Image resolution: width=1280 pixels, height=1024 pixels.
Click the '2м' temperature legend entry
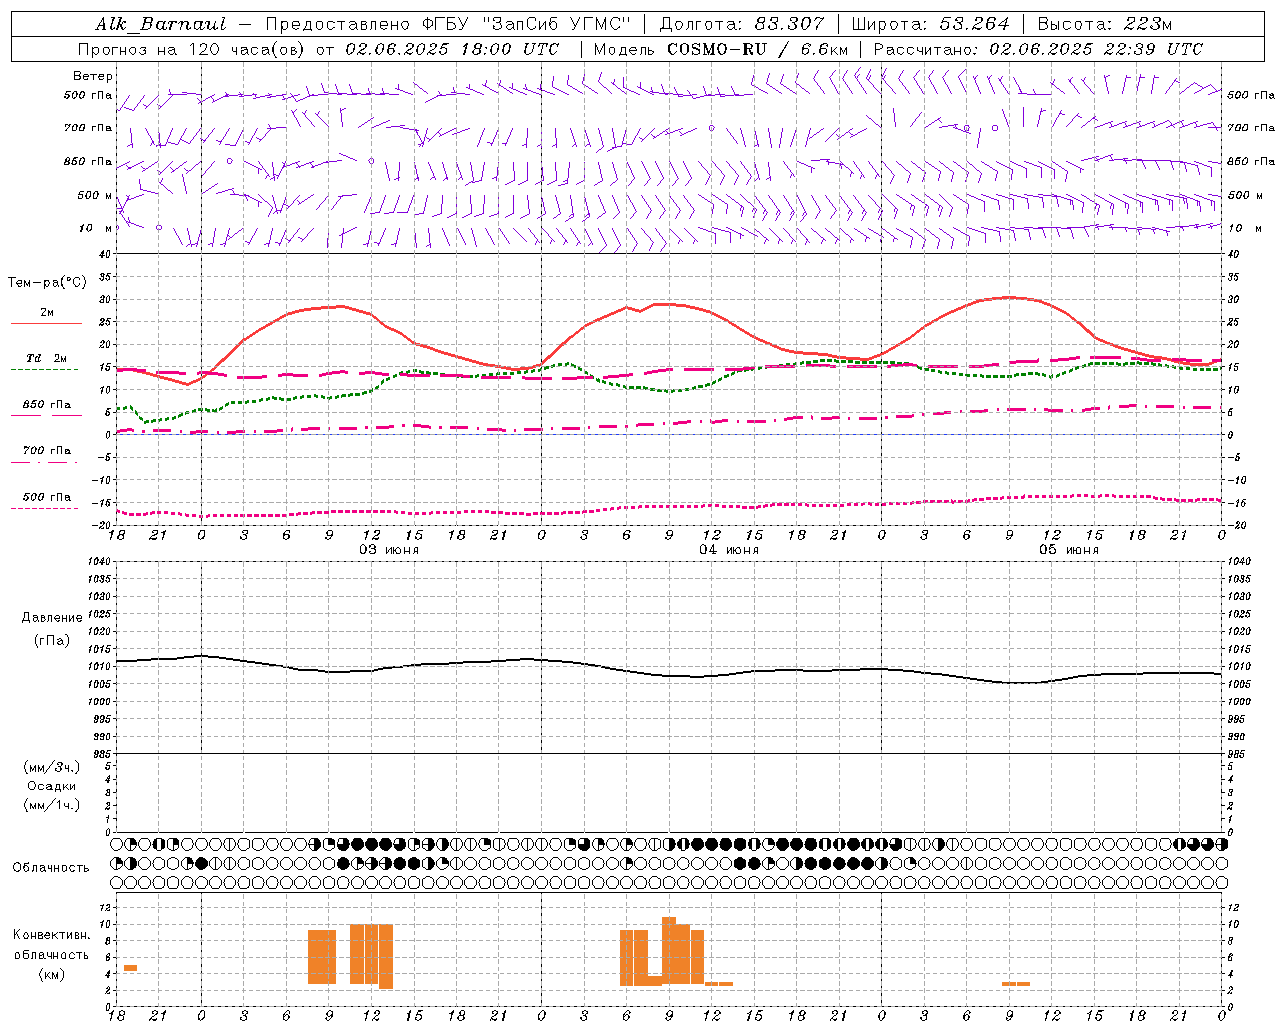point(47,312)
